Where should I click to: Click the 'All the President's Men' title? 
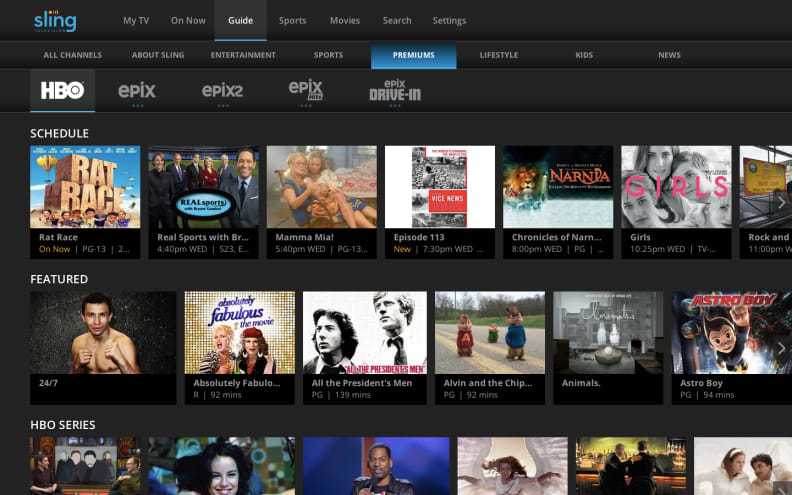click(x=362, y=383)
